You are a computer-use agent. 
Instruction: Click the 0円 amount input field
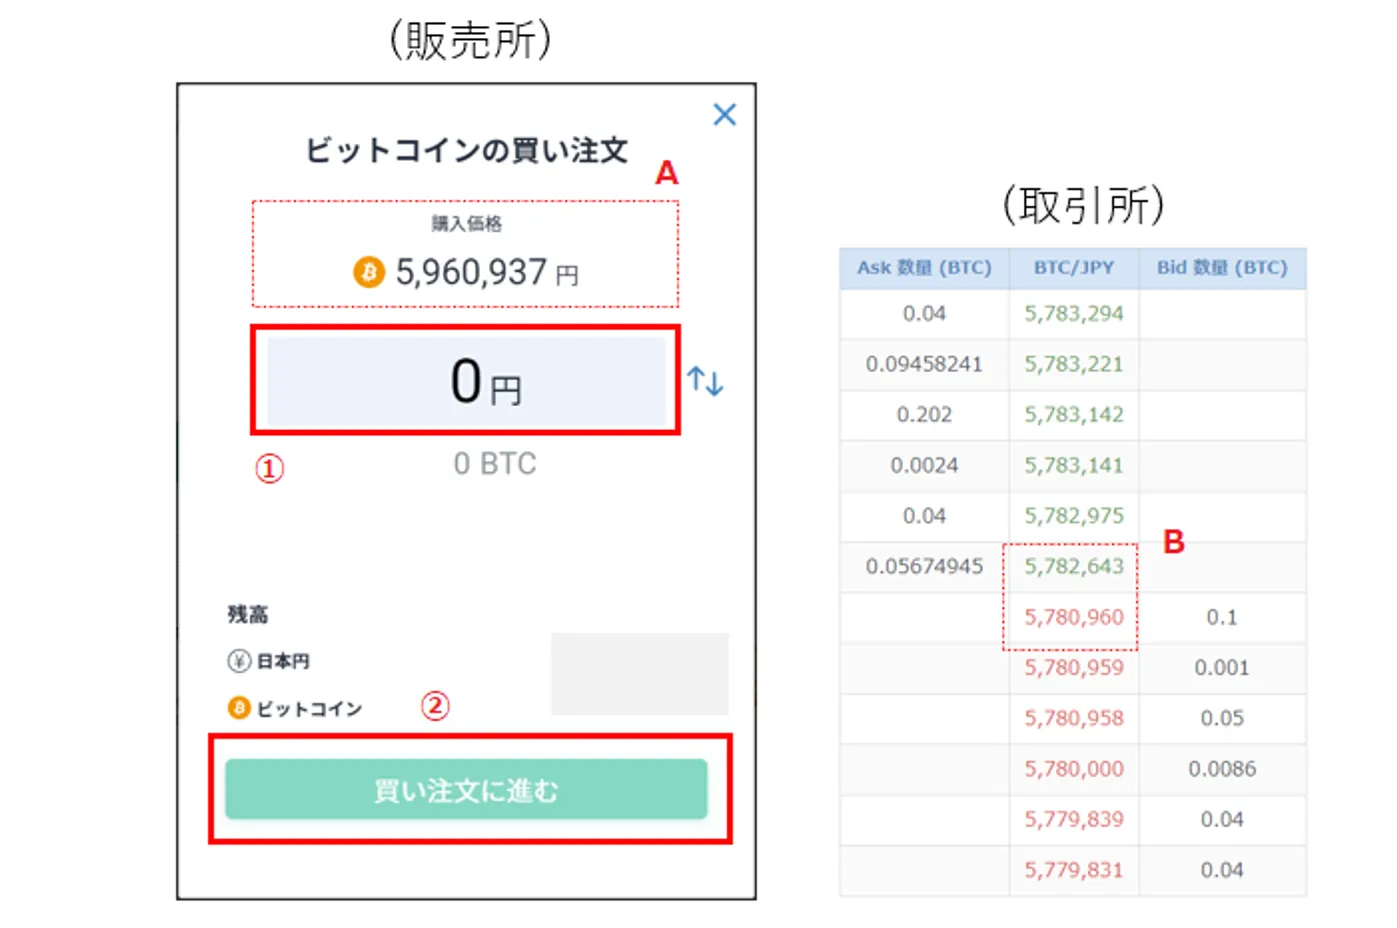(x=466, y=381)
